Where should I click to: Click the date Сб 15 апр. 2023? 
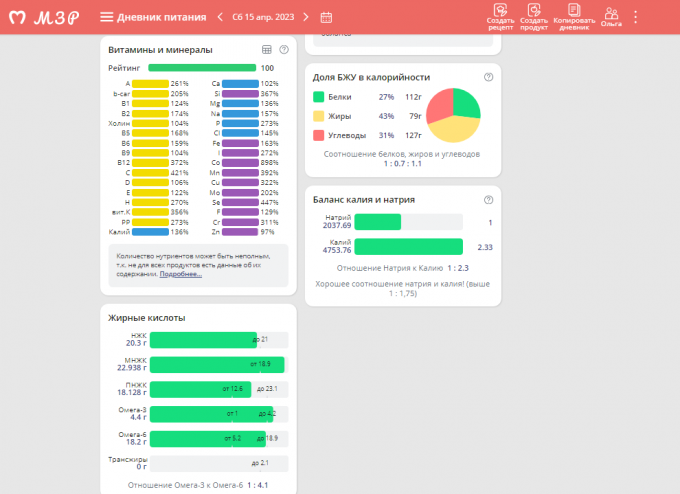coord(263,17)
